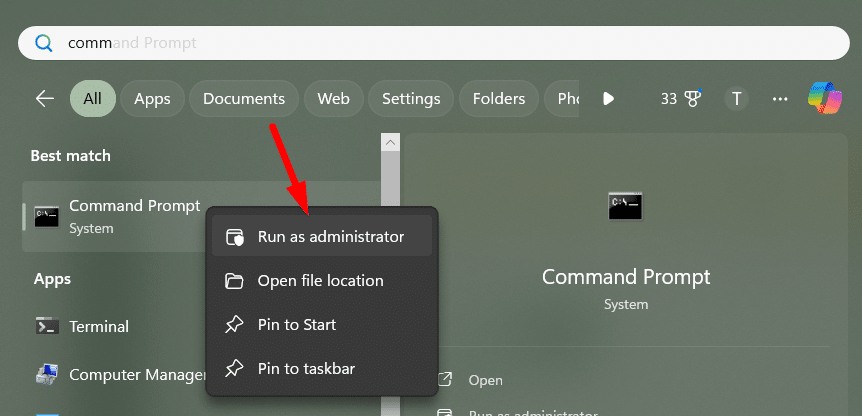Click the Command Prompt title in preview pane
The width and height of the screenshot is (862, 416).
click(x=626, y=276)
